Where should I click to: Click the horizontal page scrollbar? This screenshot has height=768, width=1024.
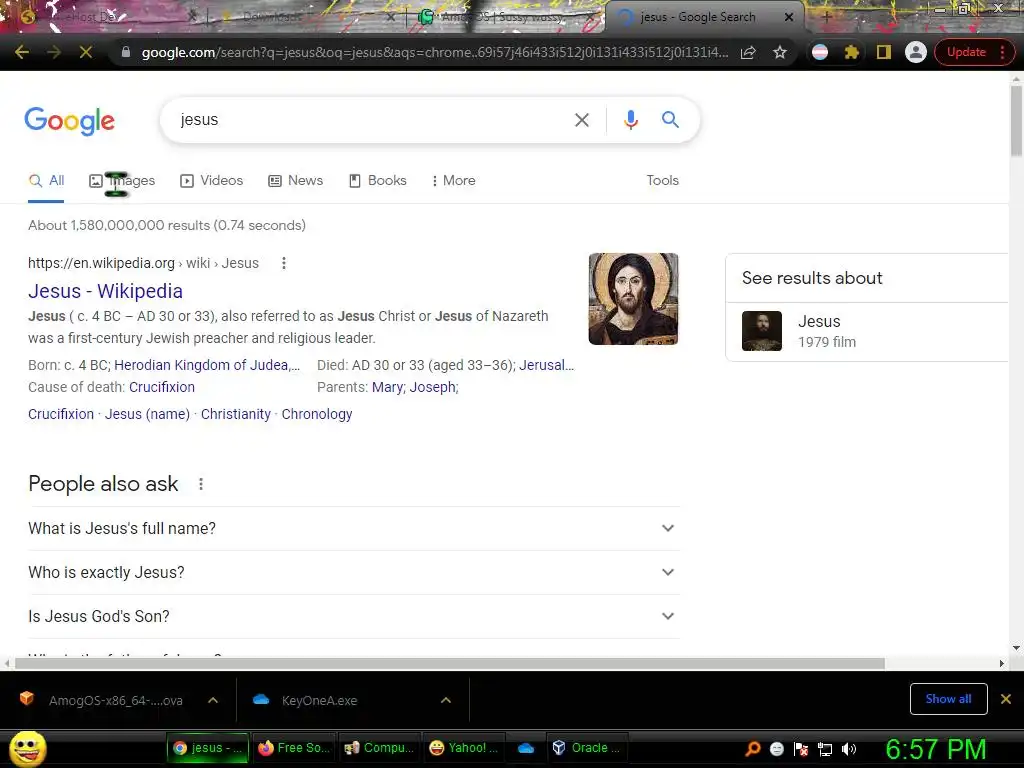pos(449,664)
